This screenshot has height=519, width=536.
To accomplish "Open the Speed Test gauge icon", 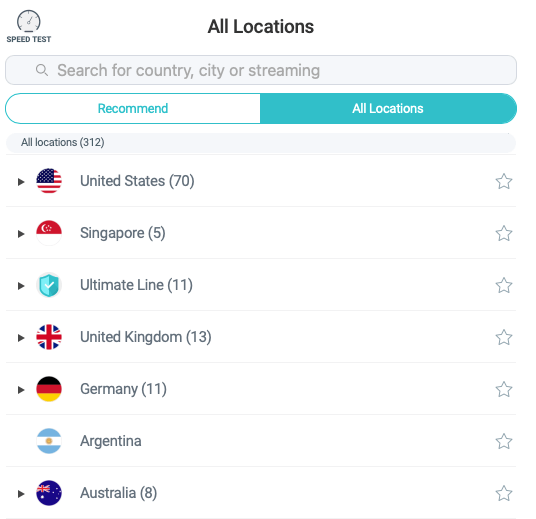I will click(29, 22).
